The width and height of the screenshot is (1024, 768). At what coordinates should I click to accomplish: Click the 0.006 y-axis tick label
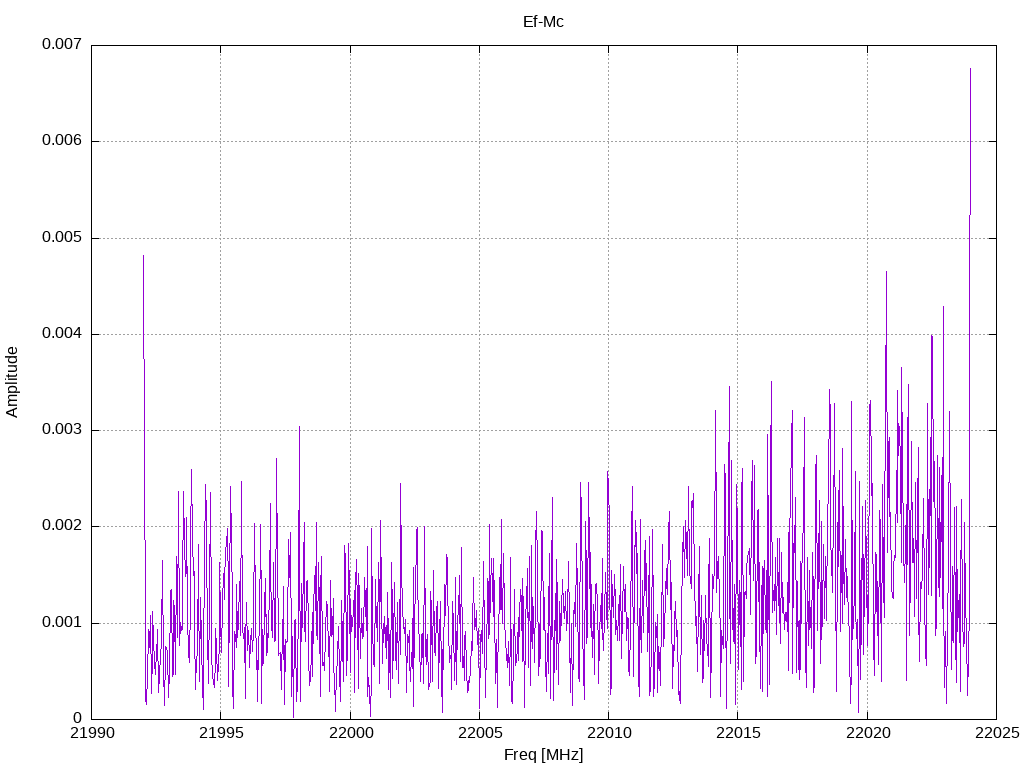pos(61,141)
